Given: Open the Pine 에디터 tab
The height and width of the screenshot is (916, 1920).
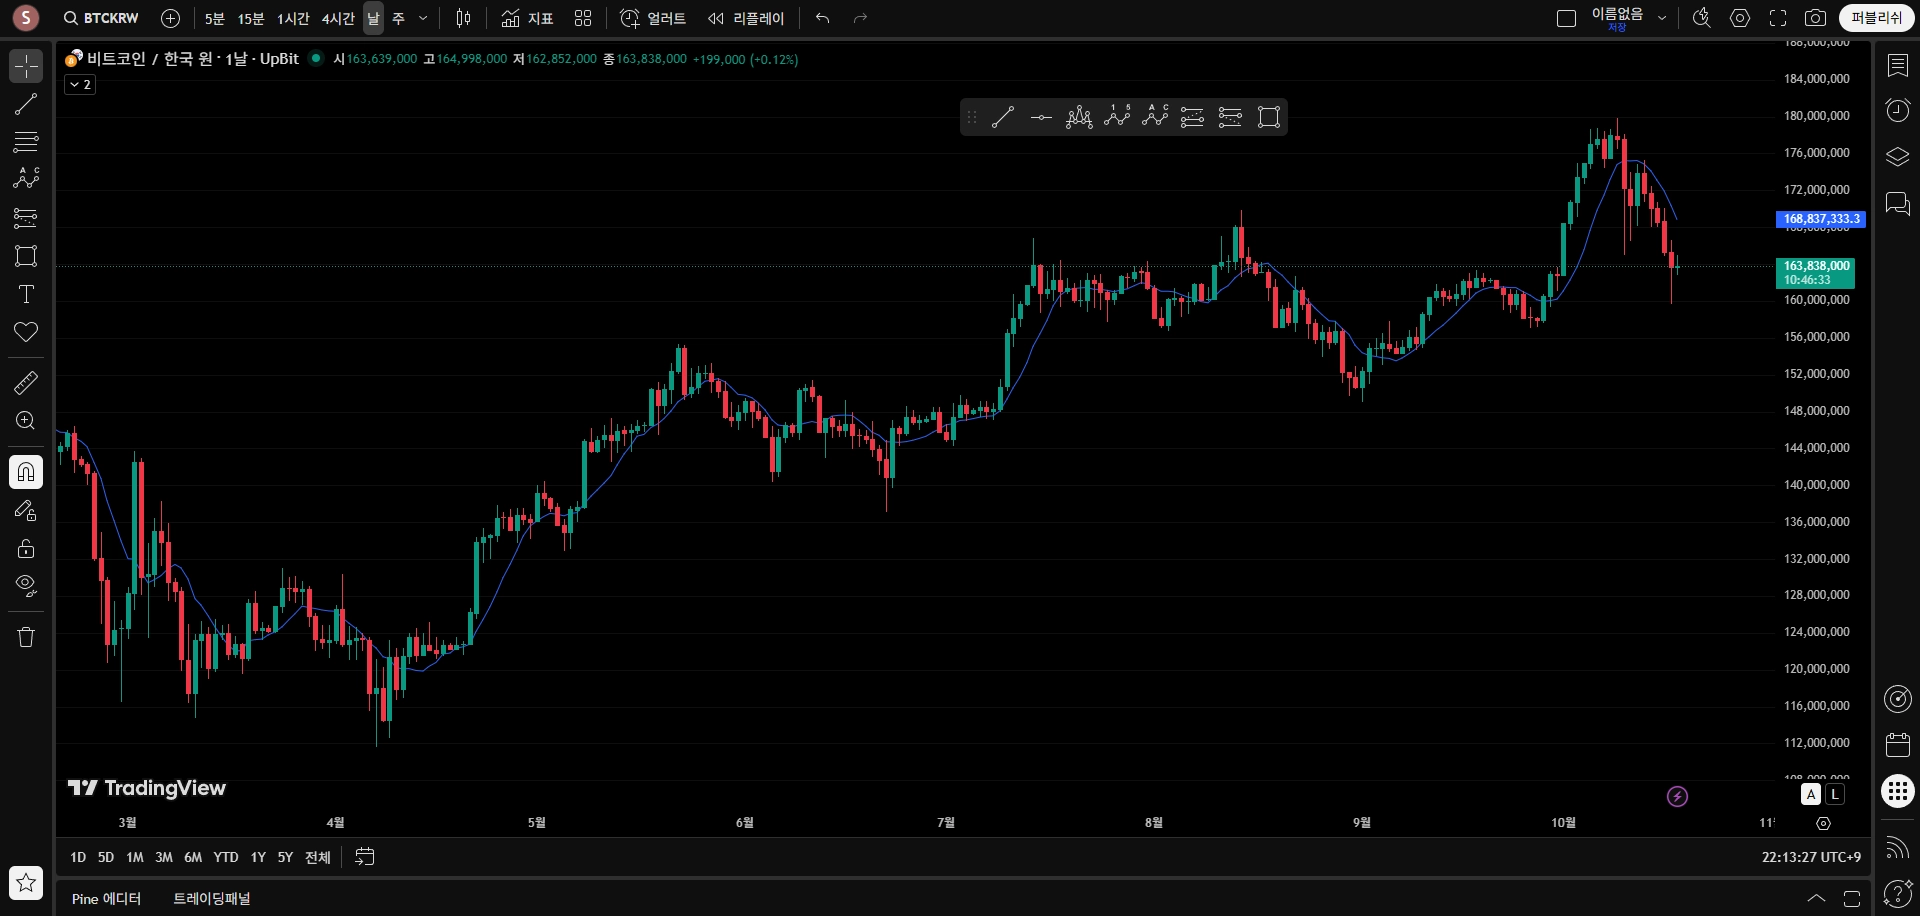Looking at the screenshot, I should [x=106, y=899].
